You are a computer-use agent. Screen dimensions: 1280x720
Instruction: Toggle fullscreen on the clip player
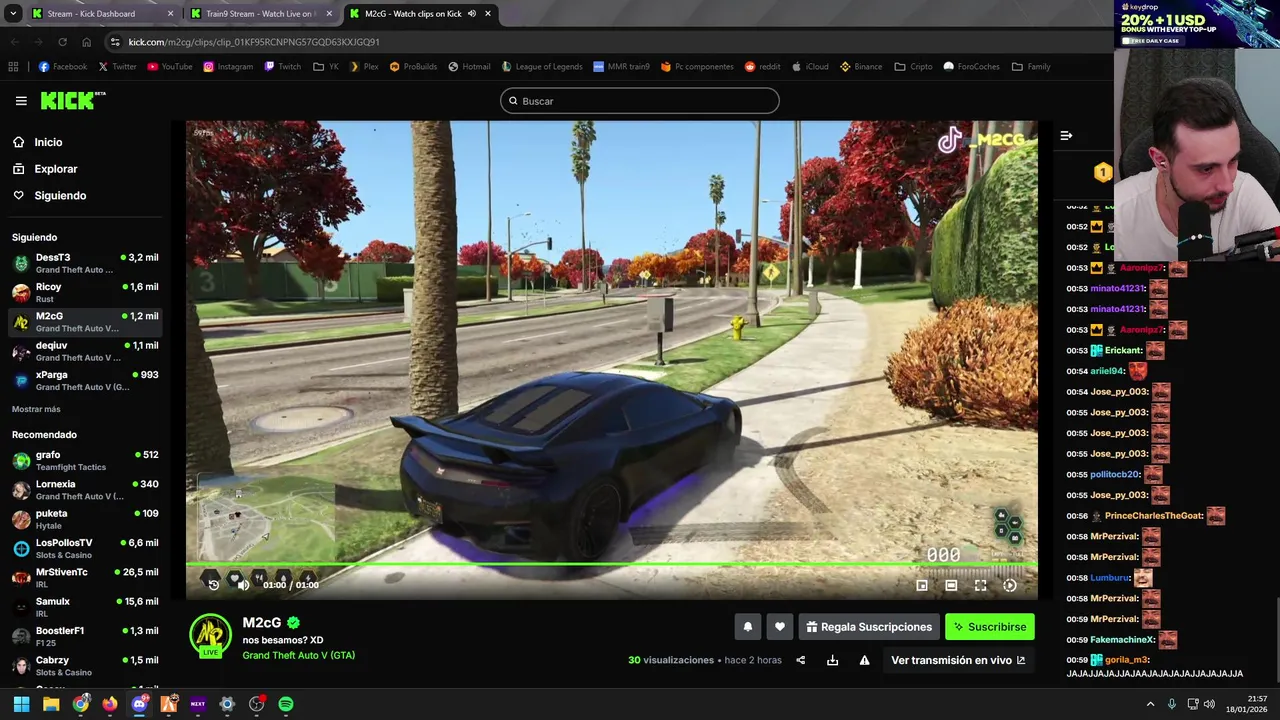[980, 585]
